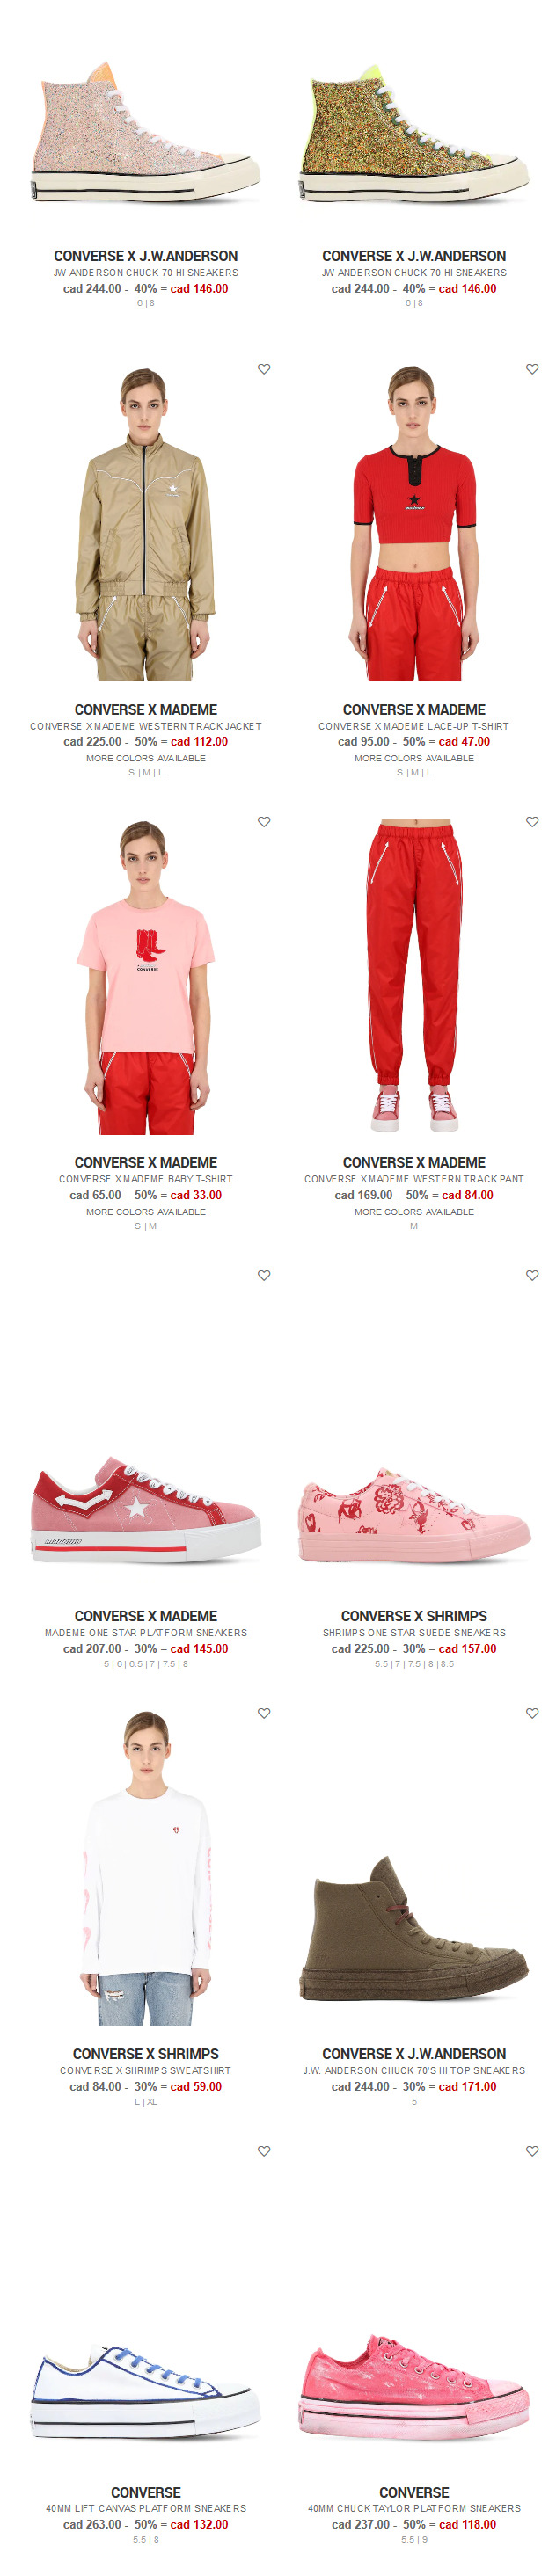Add Western Track Pant to wishlist heart
556x2576 pixels.
tap(532, 822)
